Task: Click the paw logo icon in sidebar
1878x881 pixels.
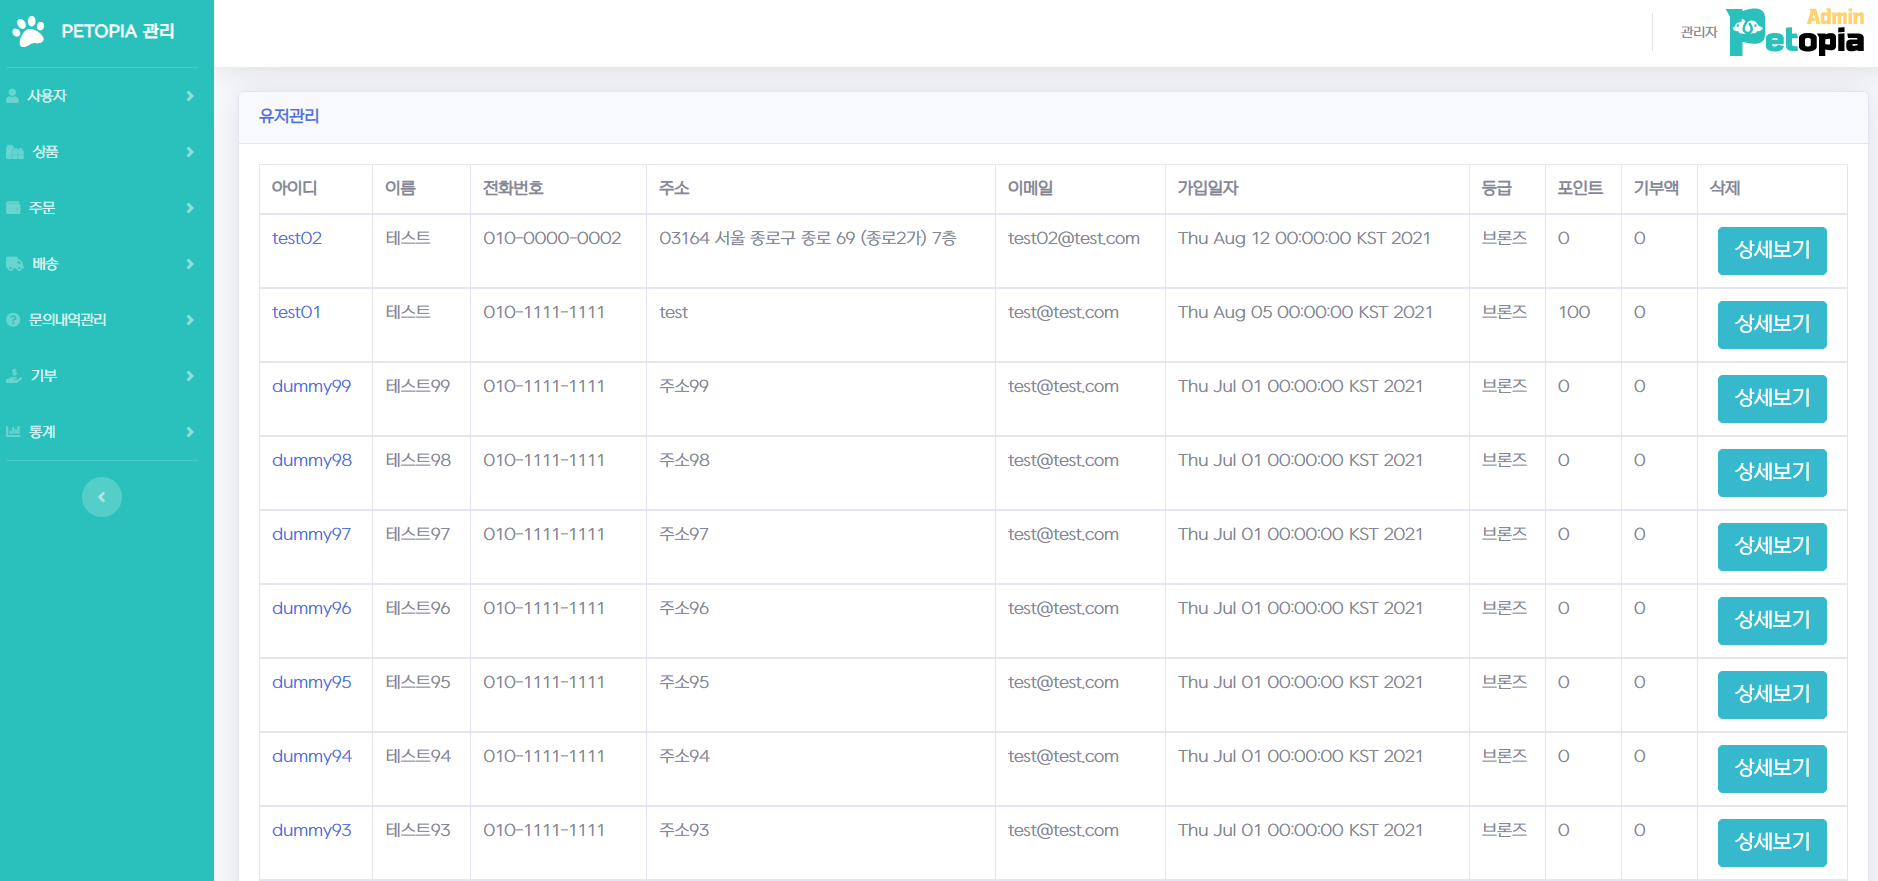Action: click(x=29, y=32)
